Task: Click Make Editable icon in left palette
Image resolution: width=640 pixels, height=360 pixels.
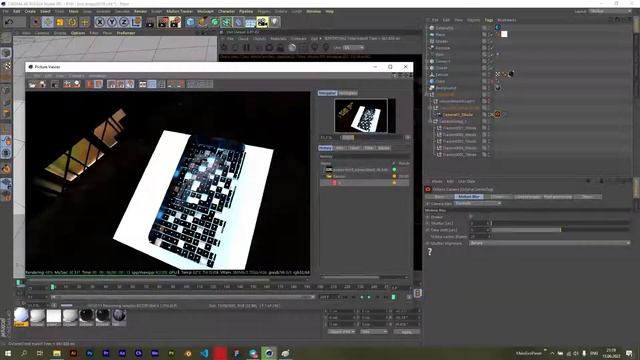Action: click(x=6, y=38)
